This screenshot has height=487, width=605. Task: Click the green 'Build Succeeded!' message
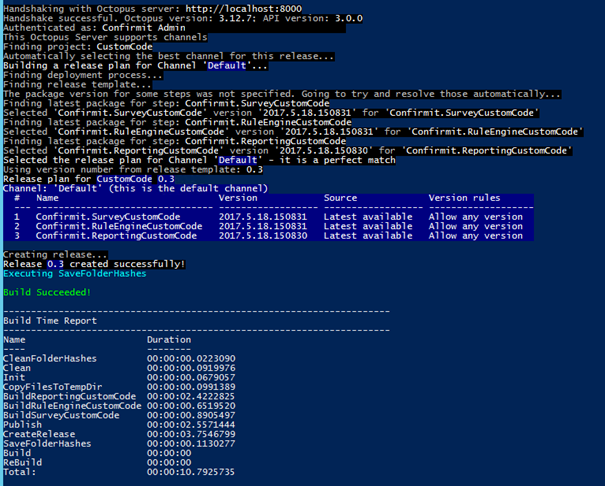coord(47,293)
